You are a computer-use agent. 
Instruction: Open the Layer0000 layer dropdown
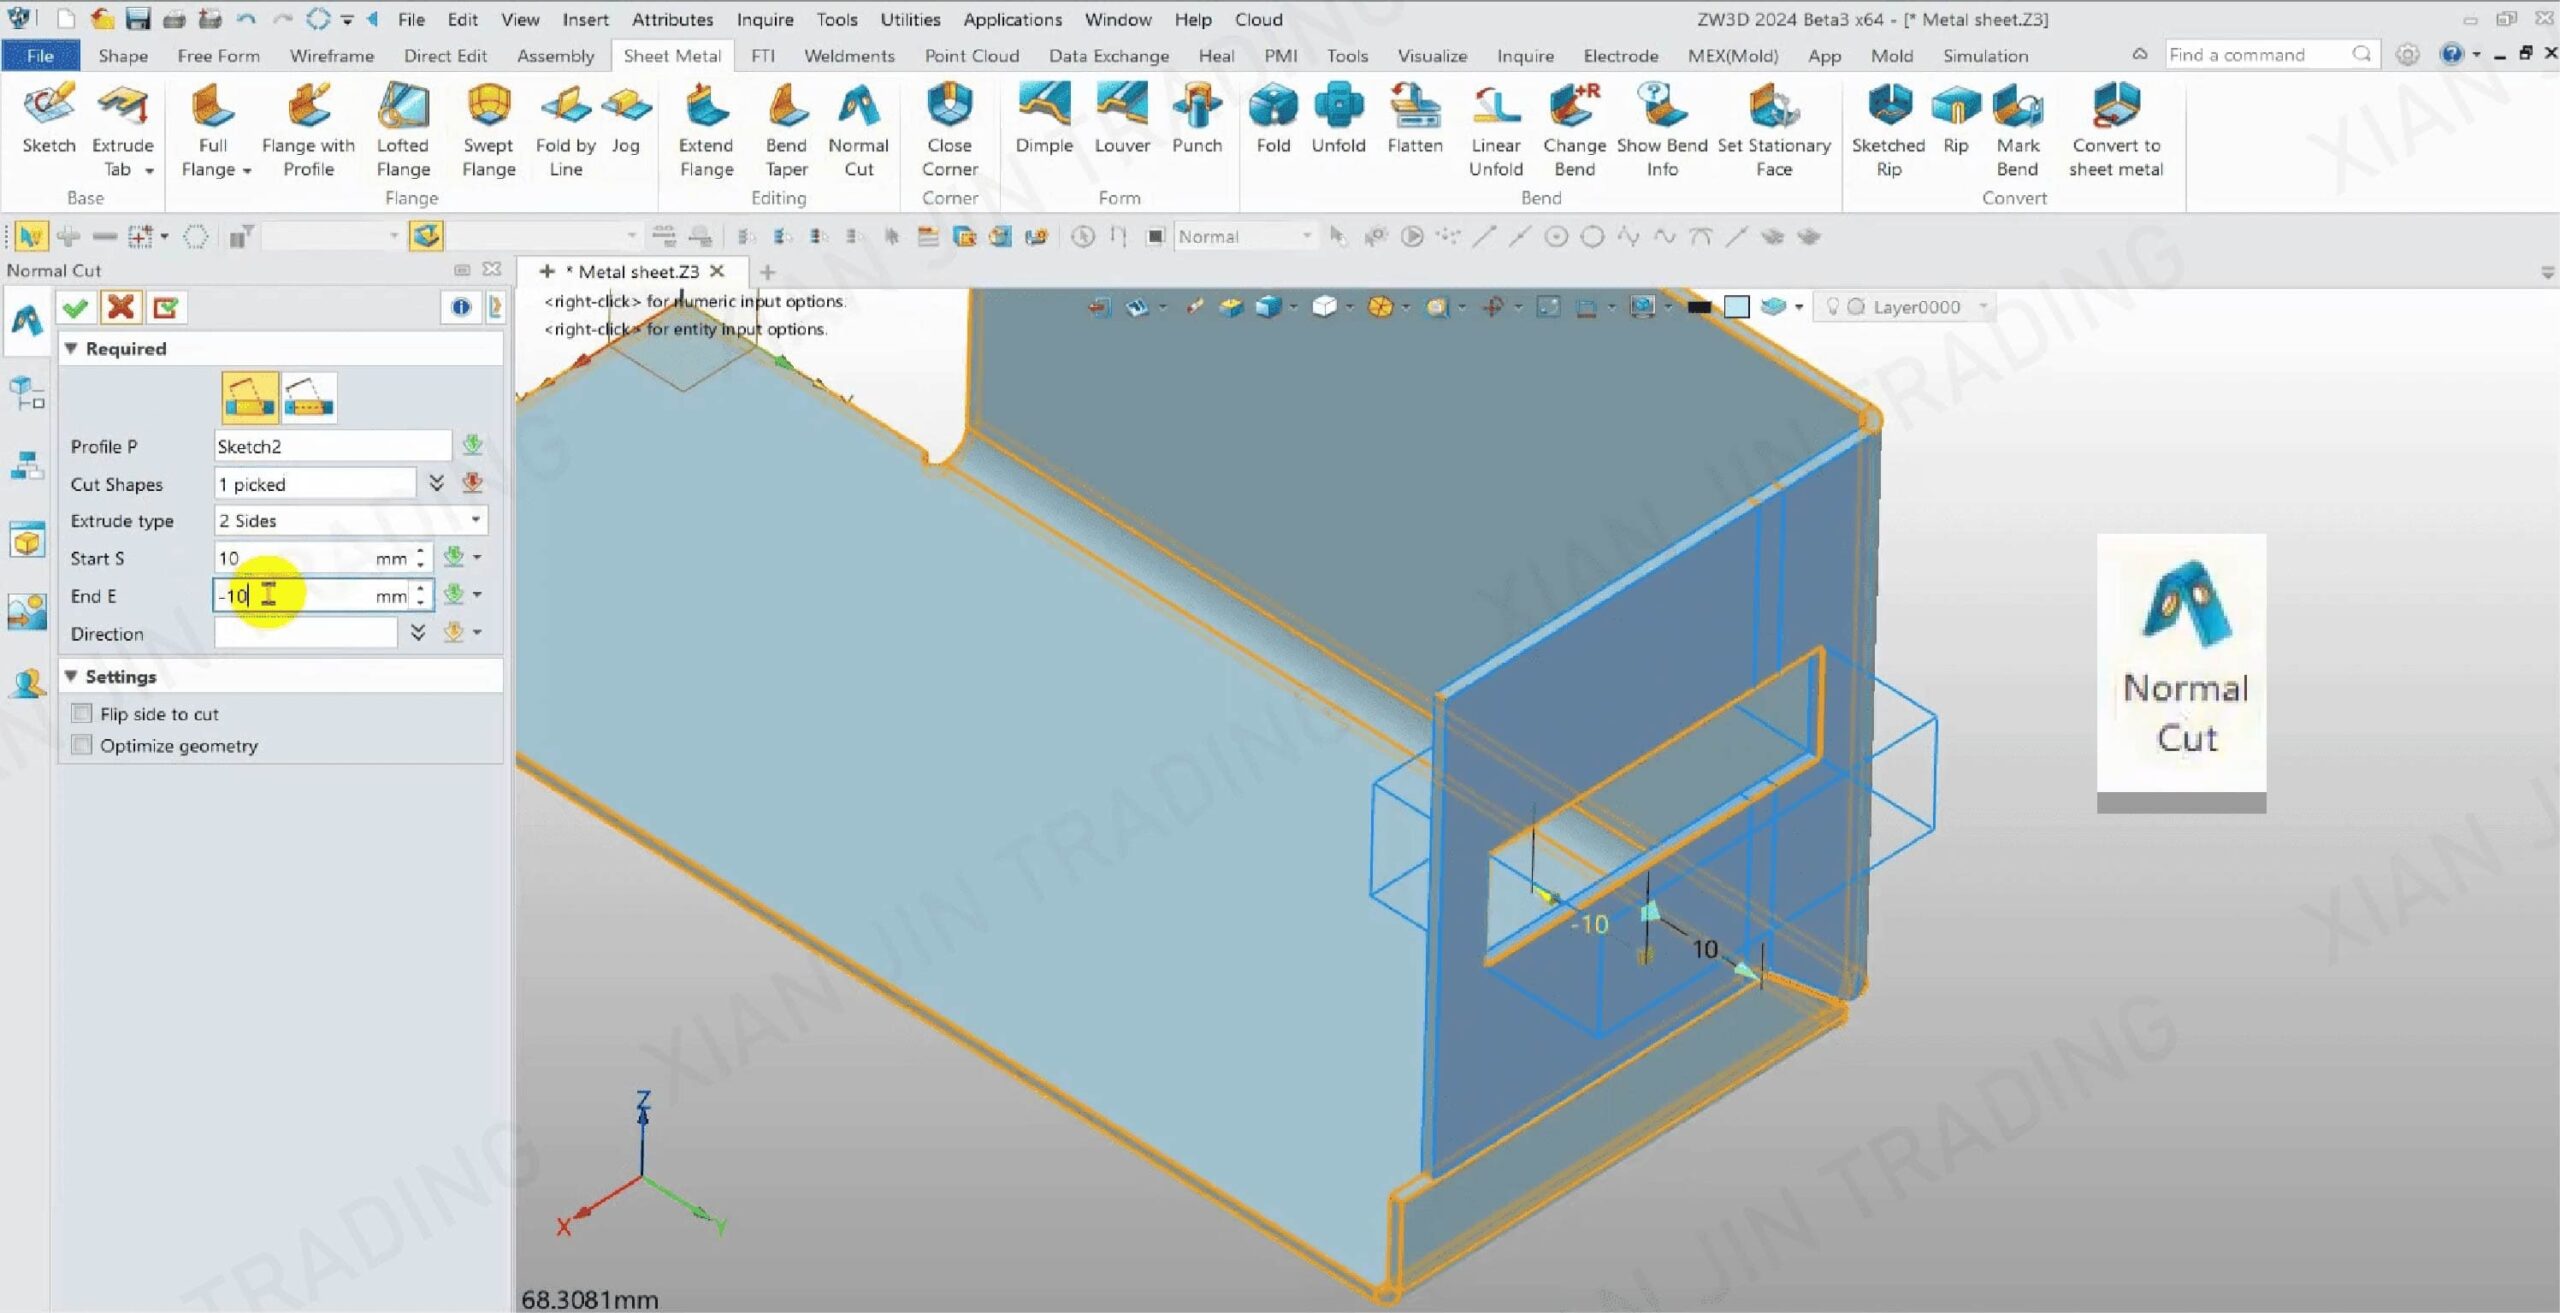1983,307
